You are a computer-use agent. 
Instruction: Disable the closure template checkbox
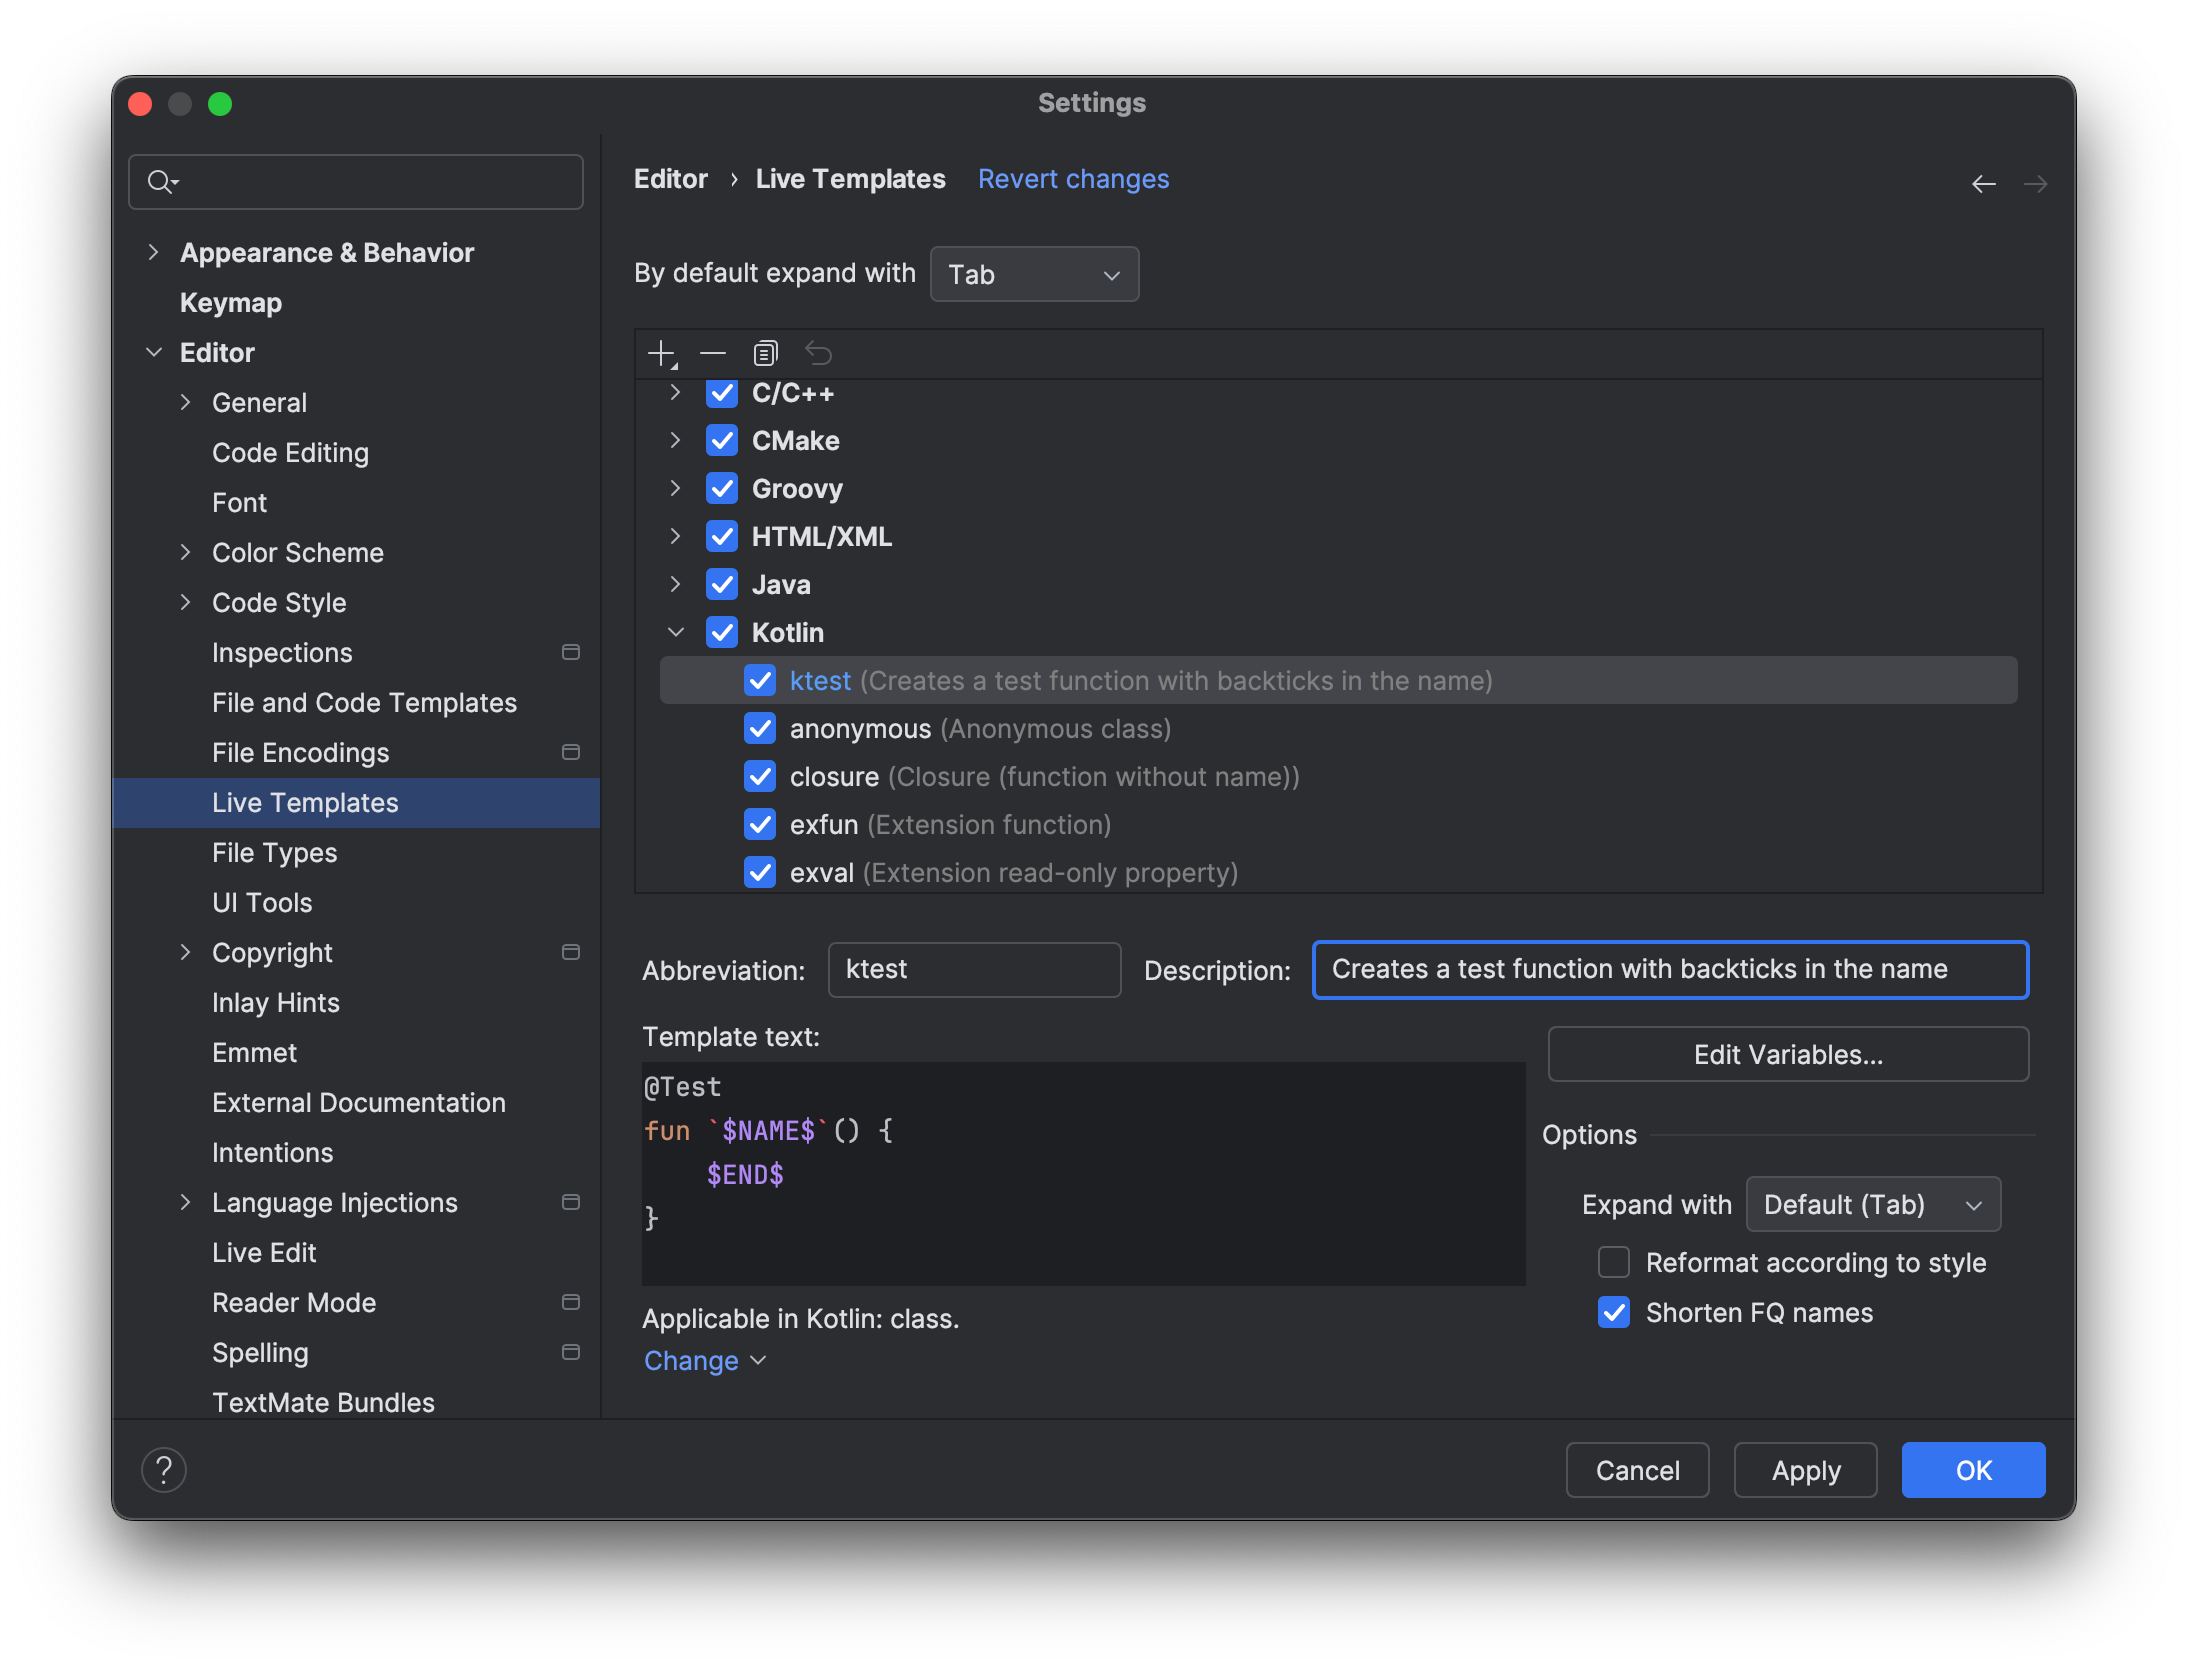[x=760, y=776]
